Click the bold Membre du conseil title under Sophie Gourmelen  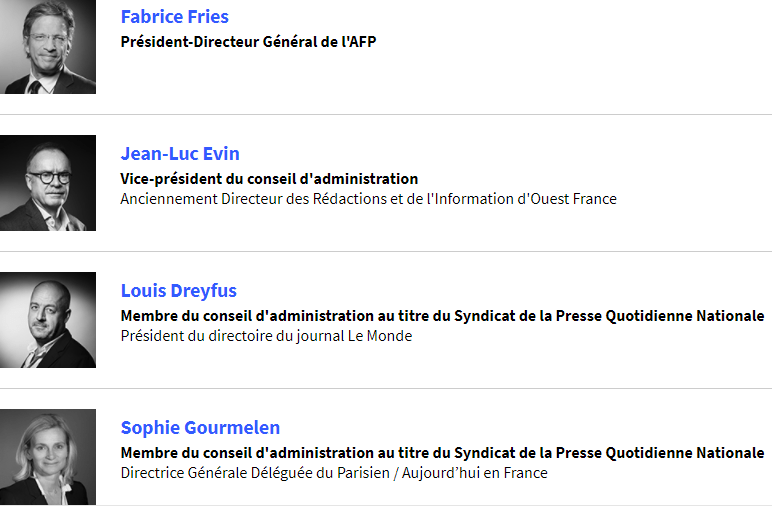coord(442,453)
